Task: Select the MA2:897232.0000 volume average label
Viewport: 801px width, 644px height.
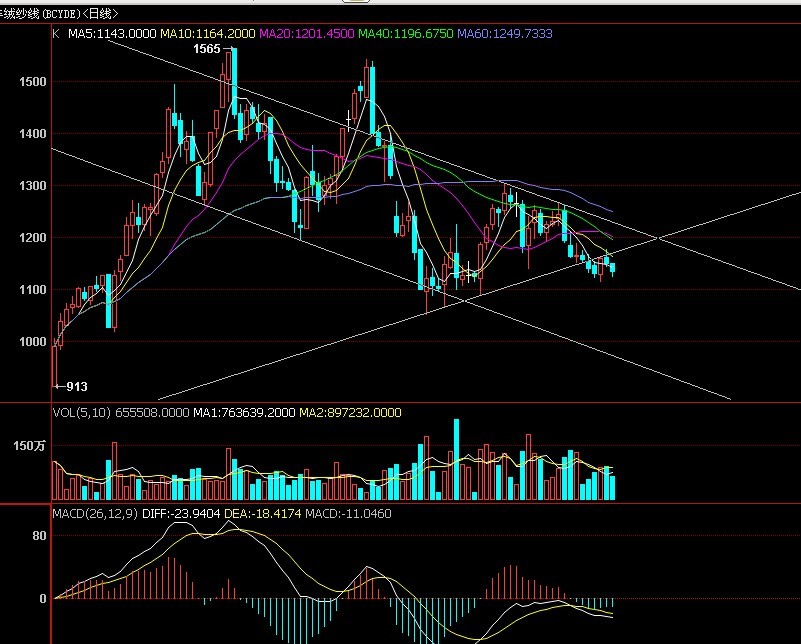Action: point(350,413)
